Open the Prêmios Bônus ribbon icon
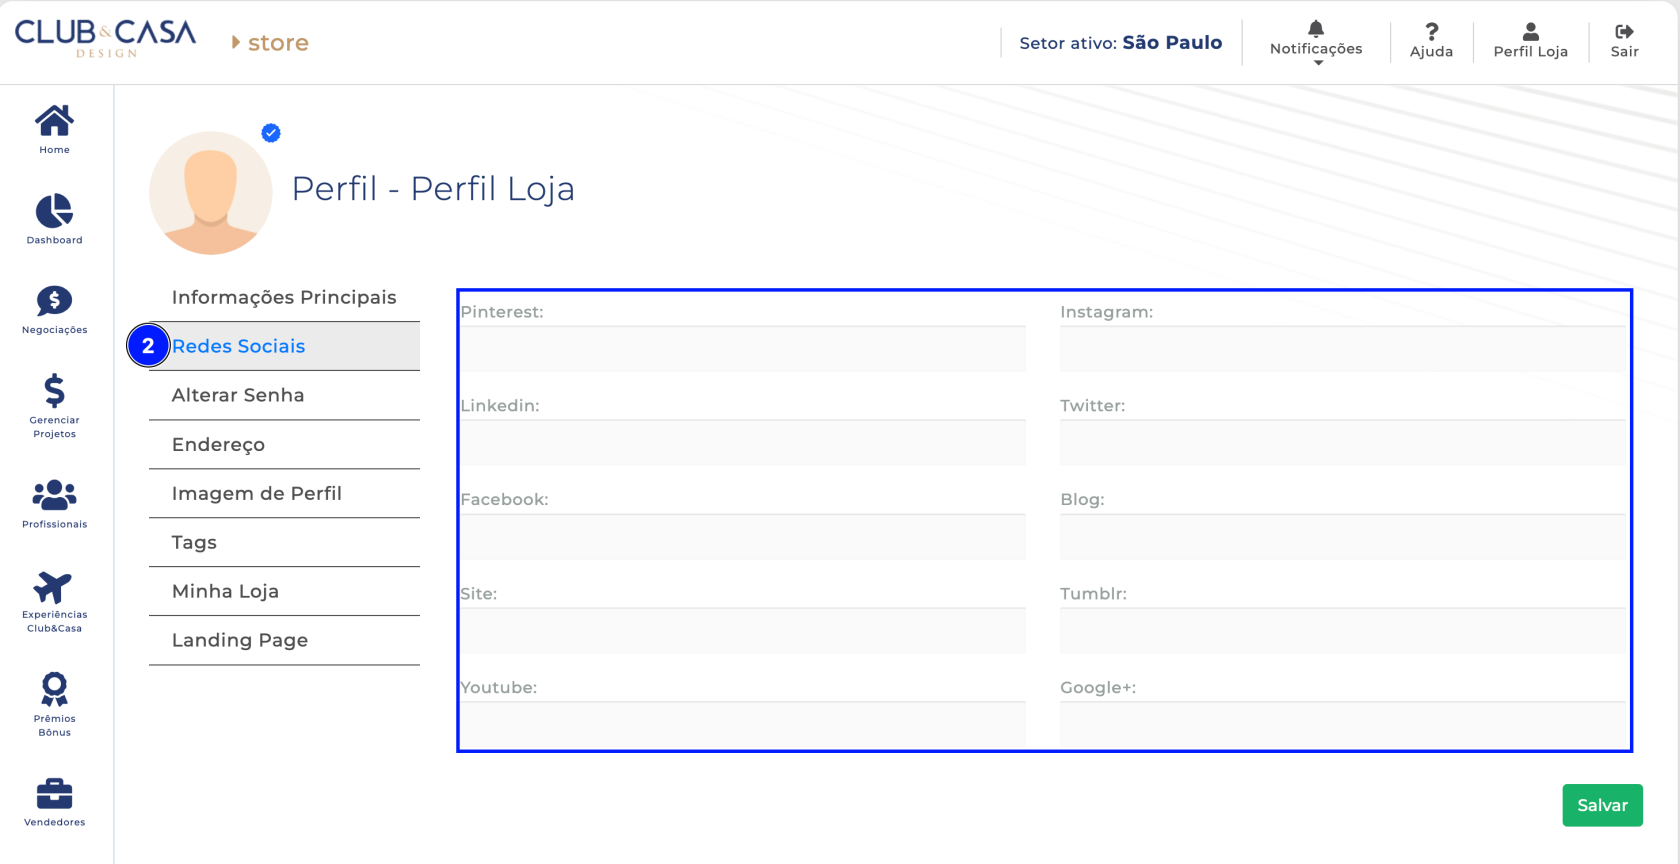 54,689
